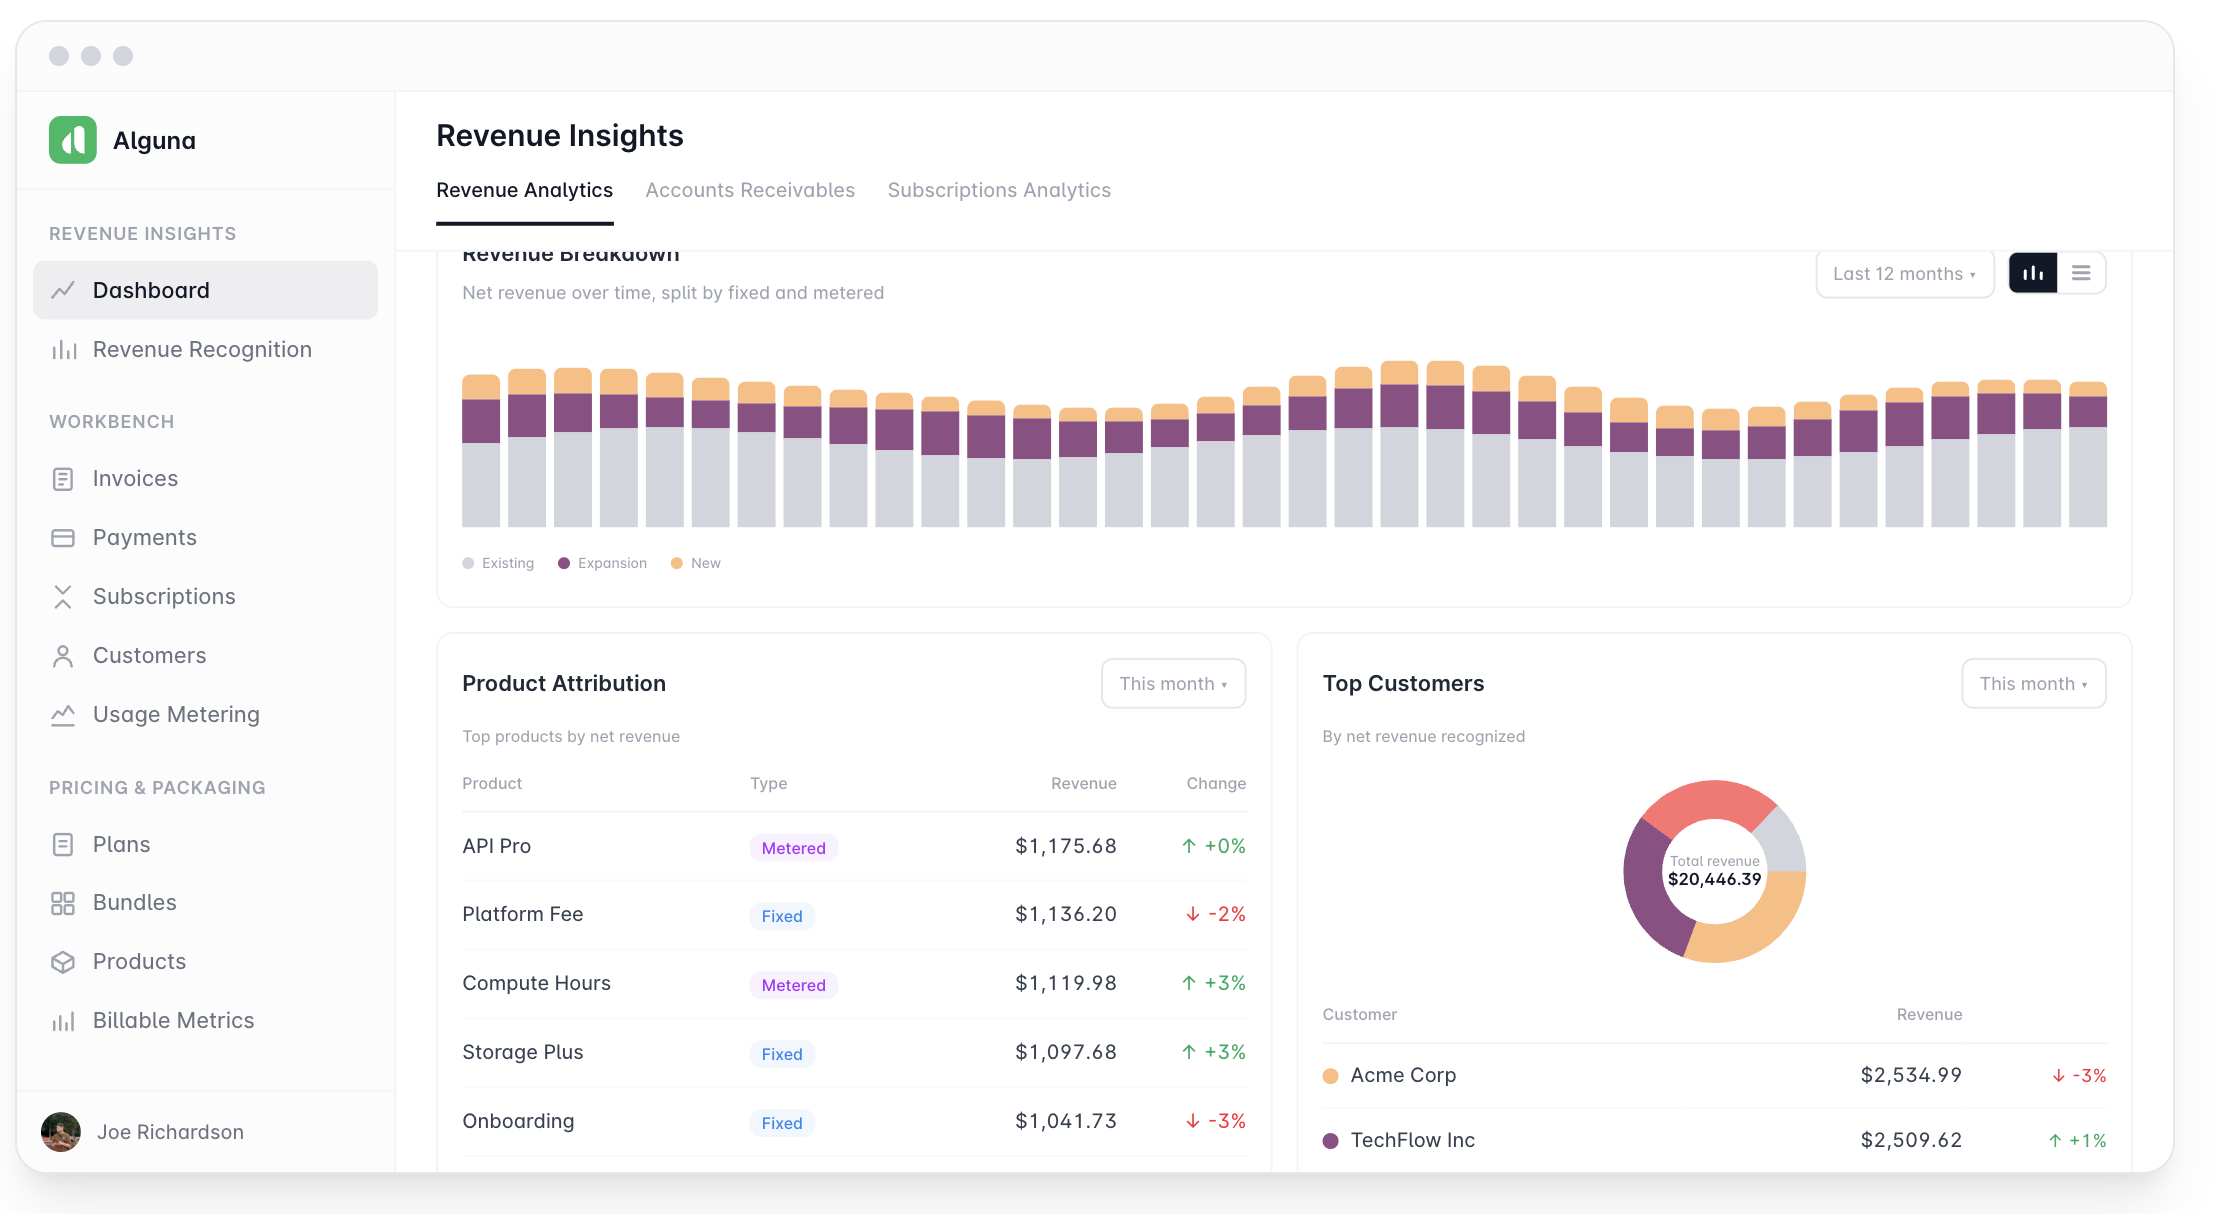2214x1214 pixels.
Task: Click the $1,175.68 revenue value
Action: click(x=1066, y=846)
